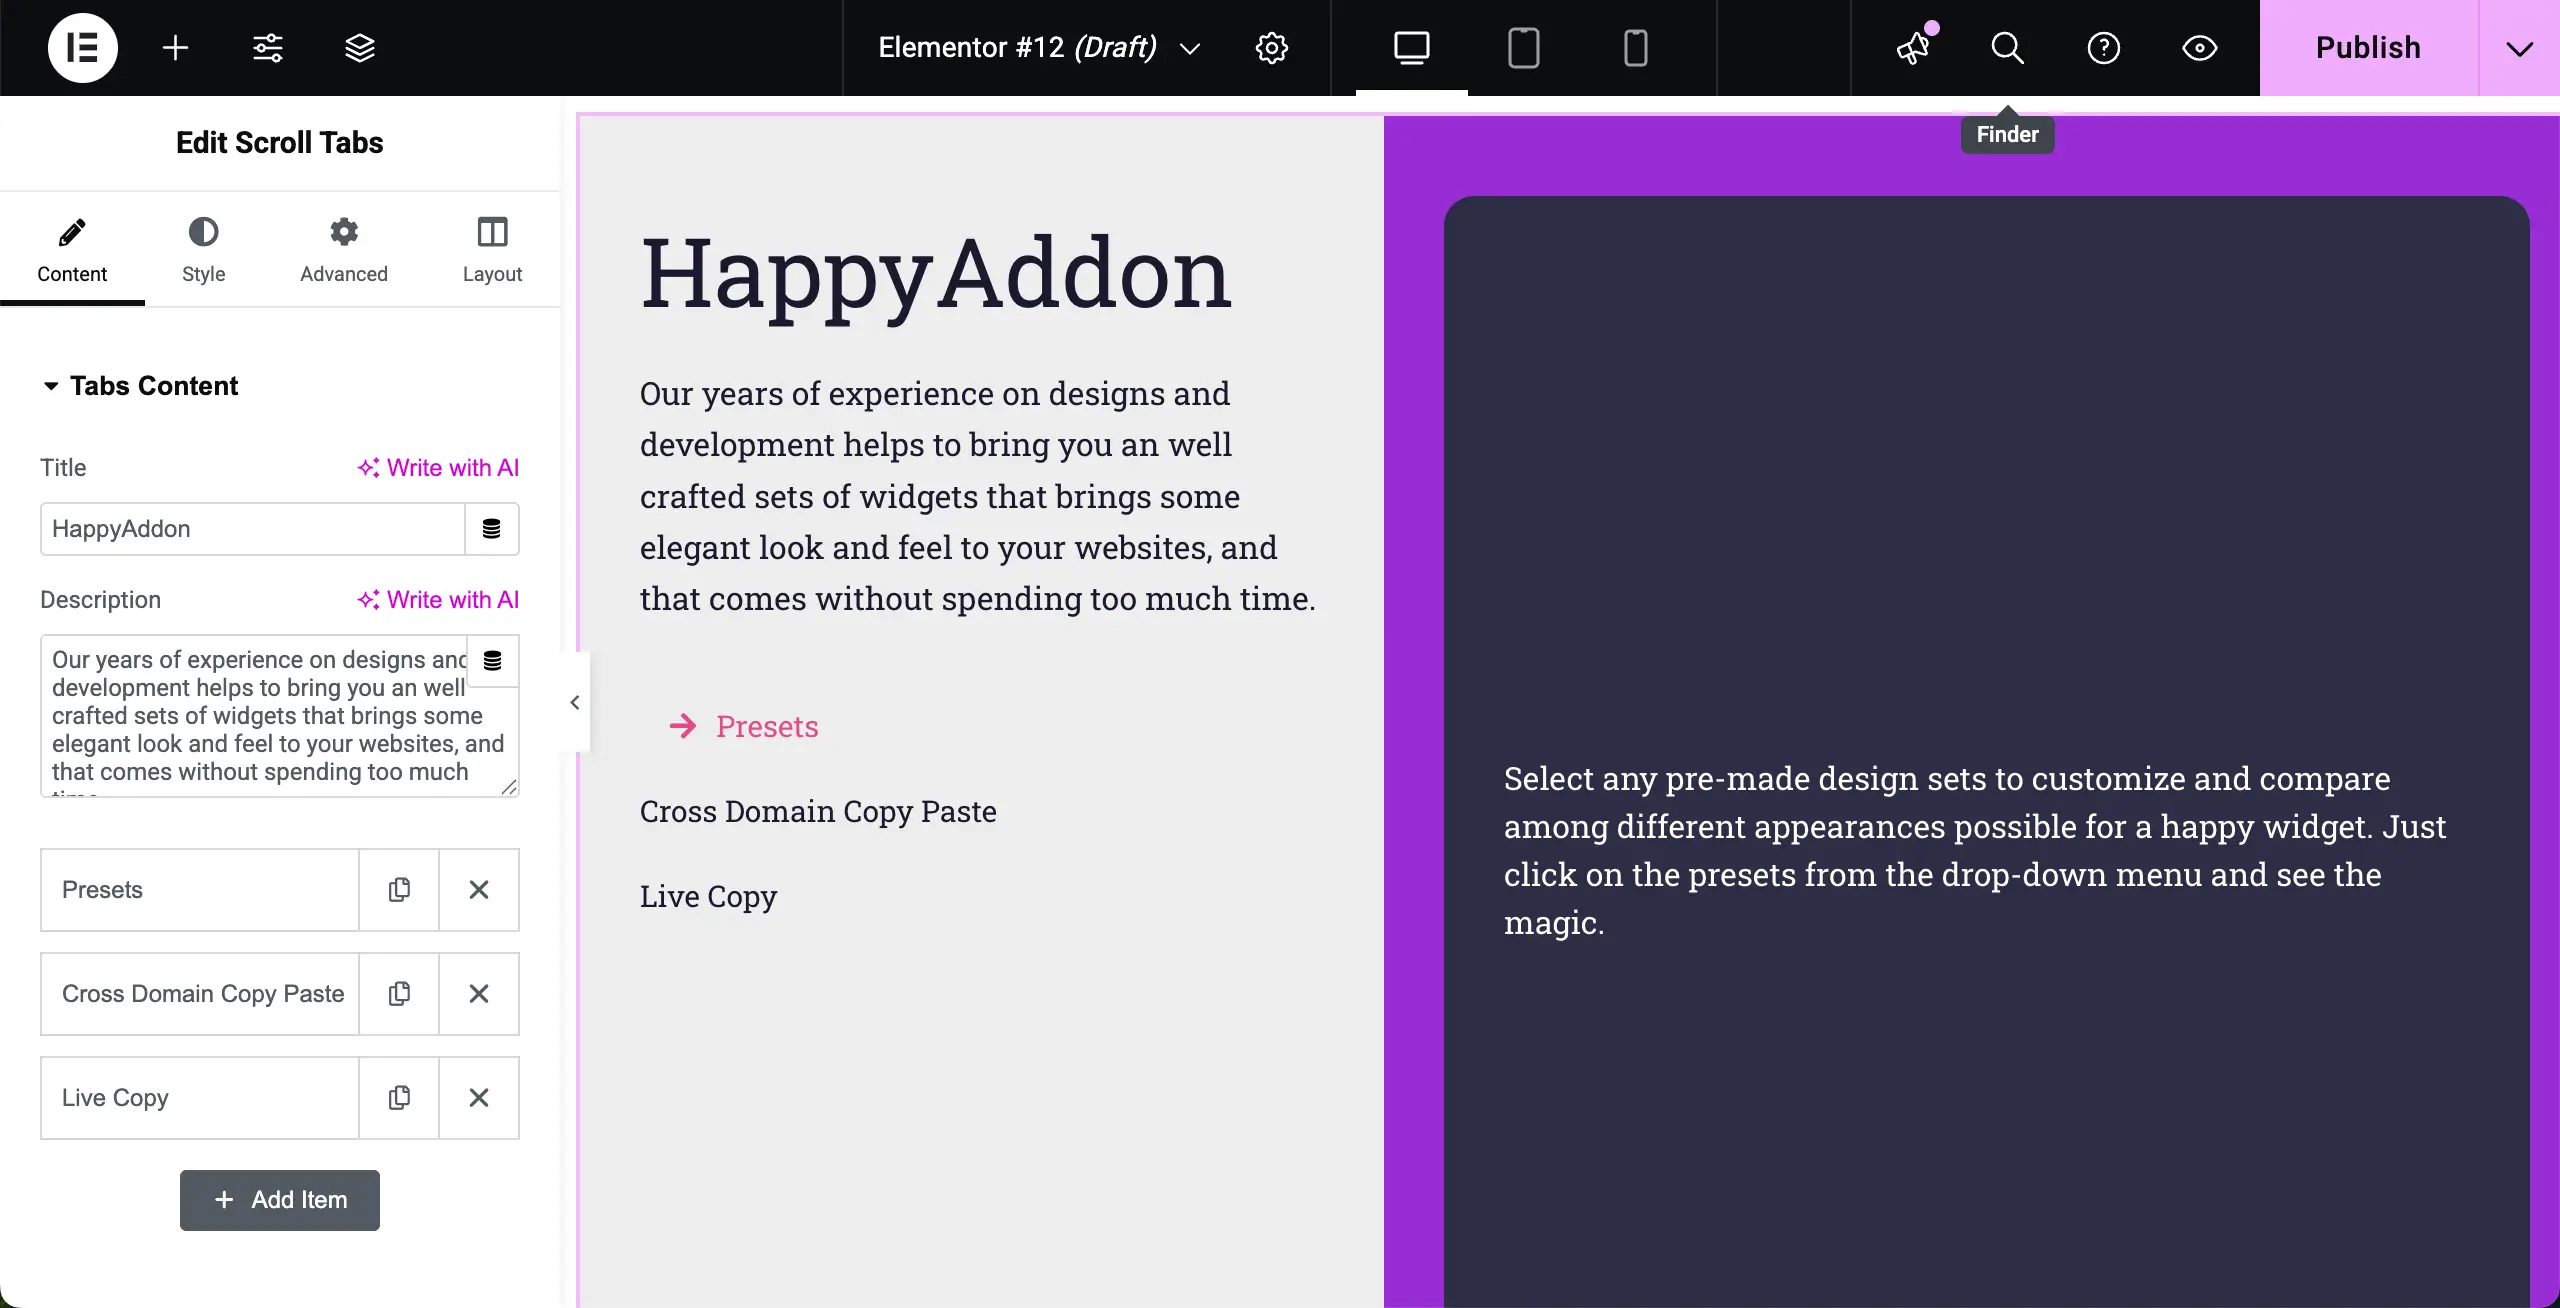This screenshot has height=1308, width=2560.
Task: Expand the Cross Domain Copy Paste repeater item
Action: click(200, 994)
